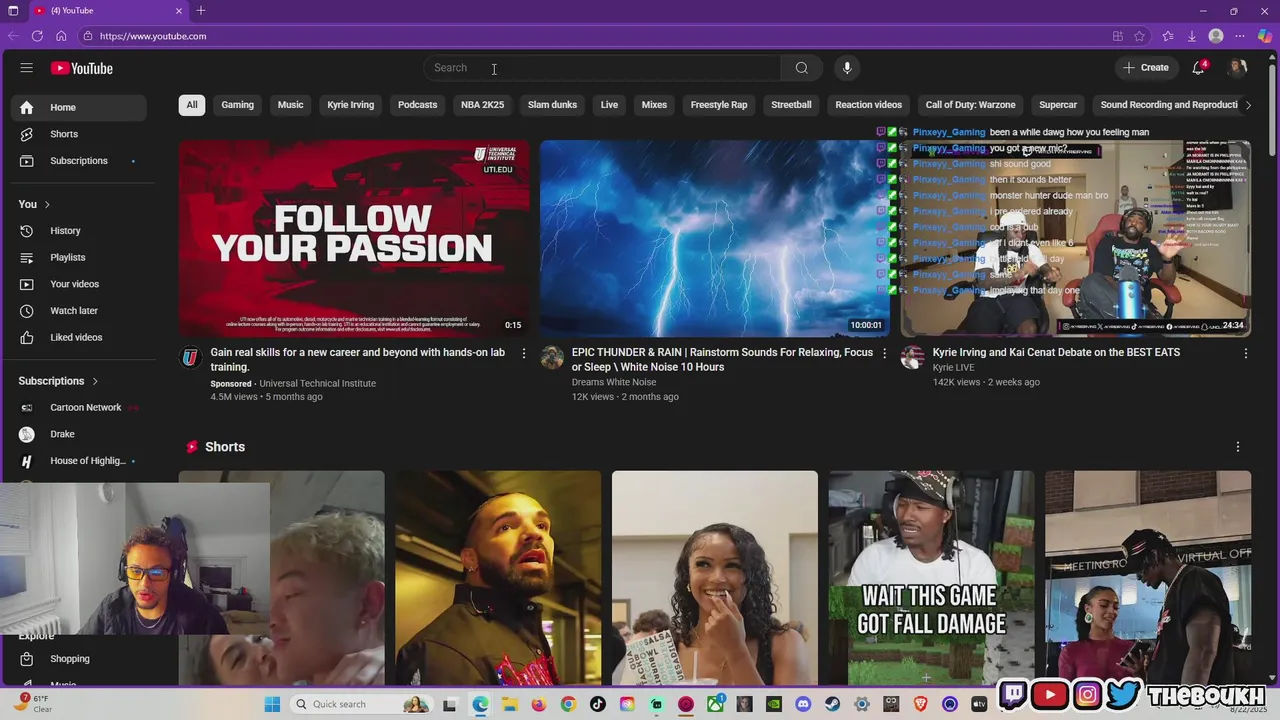This screenshot has height=720, width=1280.
Task: Open Kyrie Irving video options menu
Action: click(x=1245, y=353)
